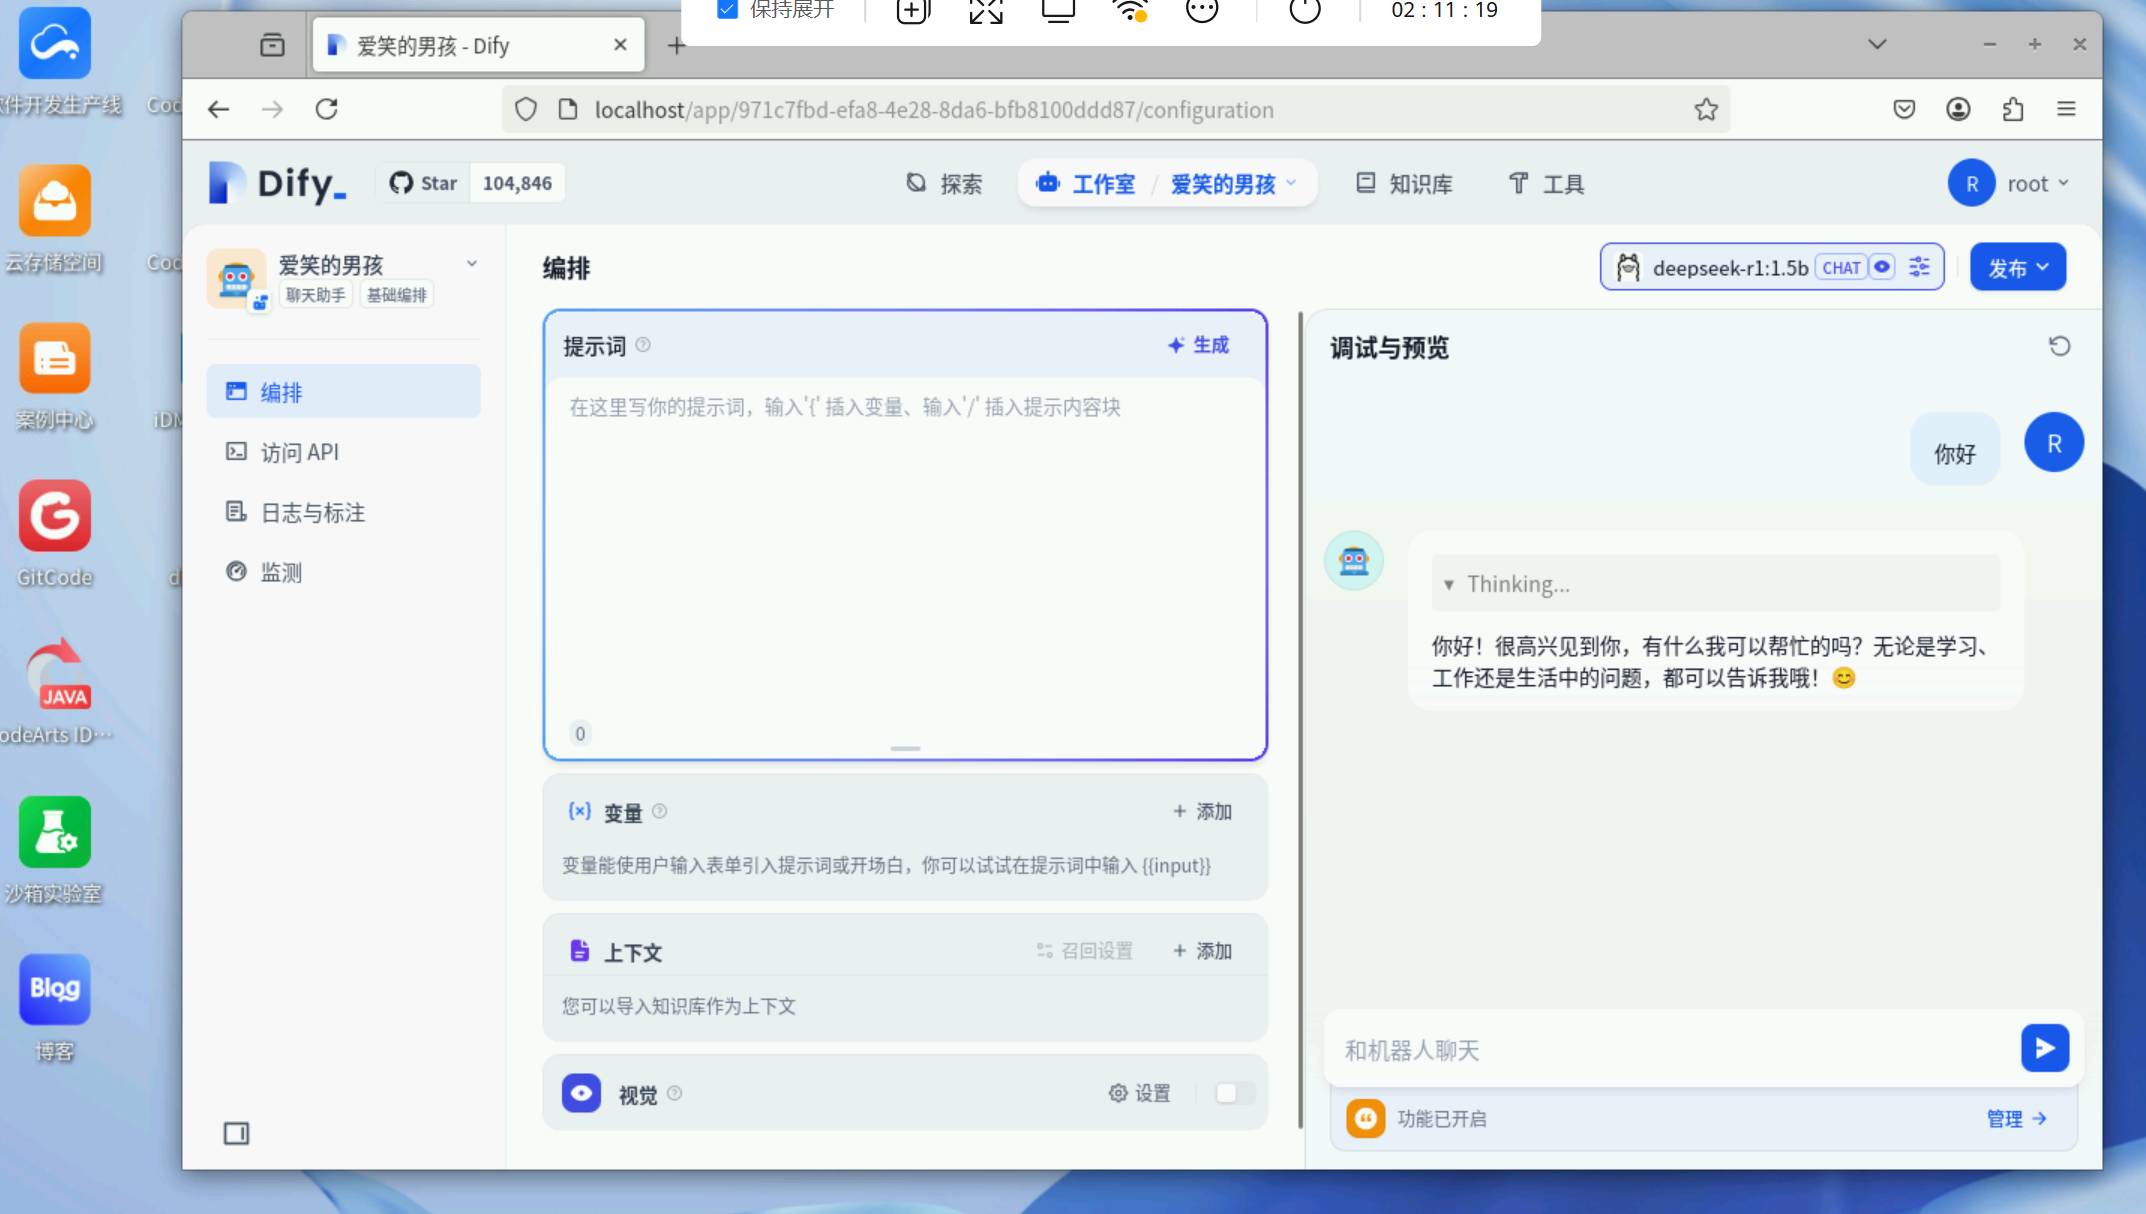Restart the debug conversation with refresh icon

[2059, 346]
